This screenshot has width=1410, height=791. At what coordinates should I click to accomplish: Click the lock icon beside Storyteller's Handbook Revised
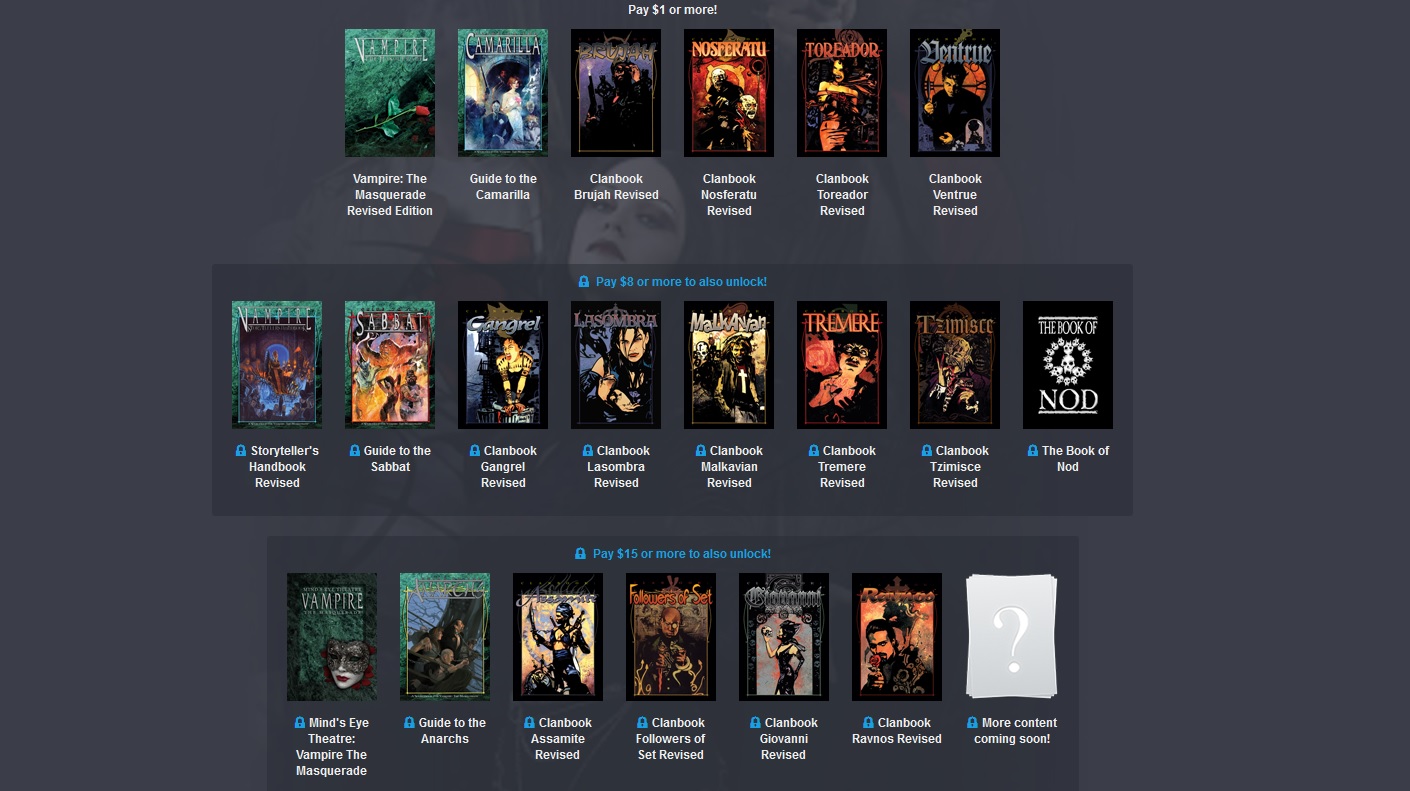click(x=241, y=451)
